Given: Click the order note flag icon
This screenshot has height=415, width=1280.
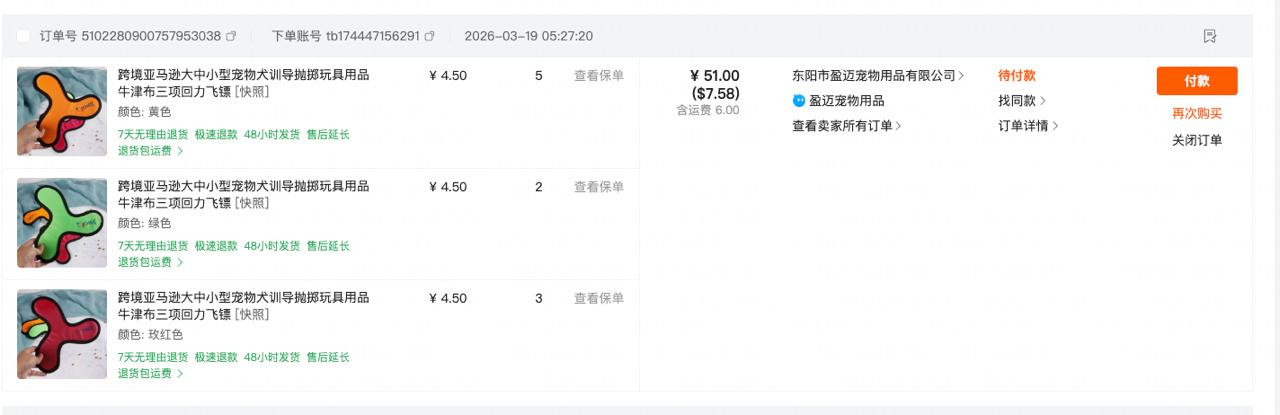Looking at the screenshot, I should 1210,36.
